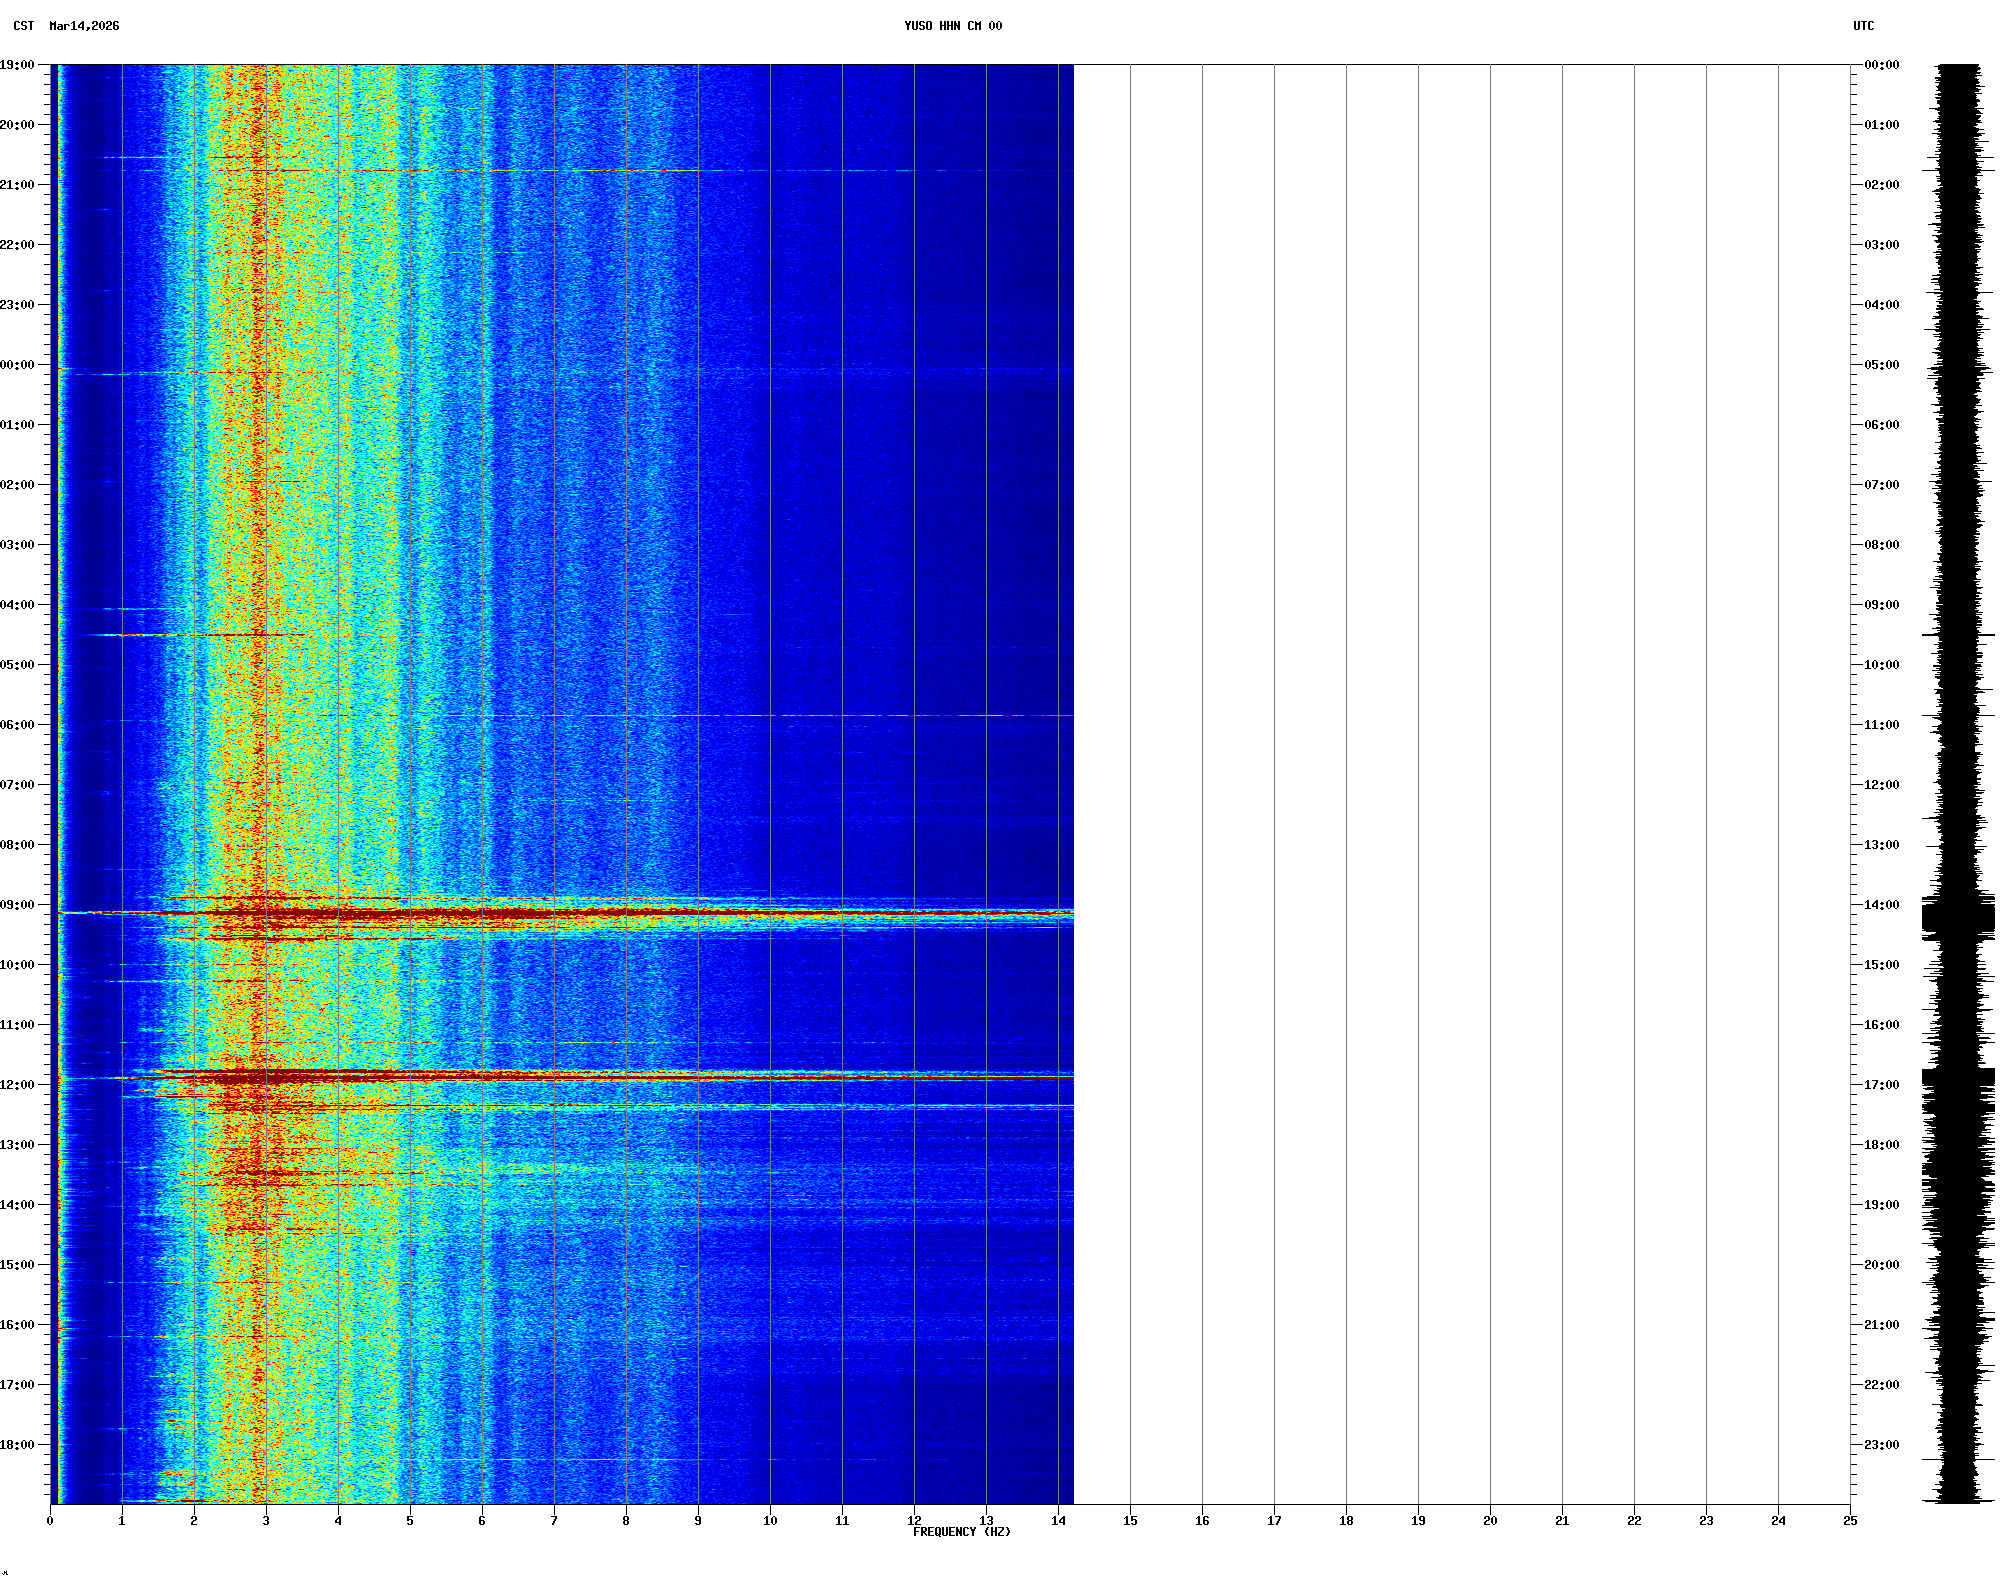
Task: Click the 3 Hz frequency tick label
Action: [266, 1521]
